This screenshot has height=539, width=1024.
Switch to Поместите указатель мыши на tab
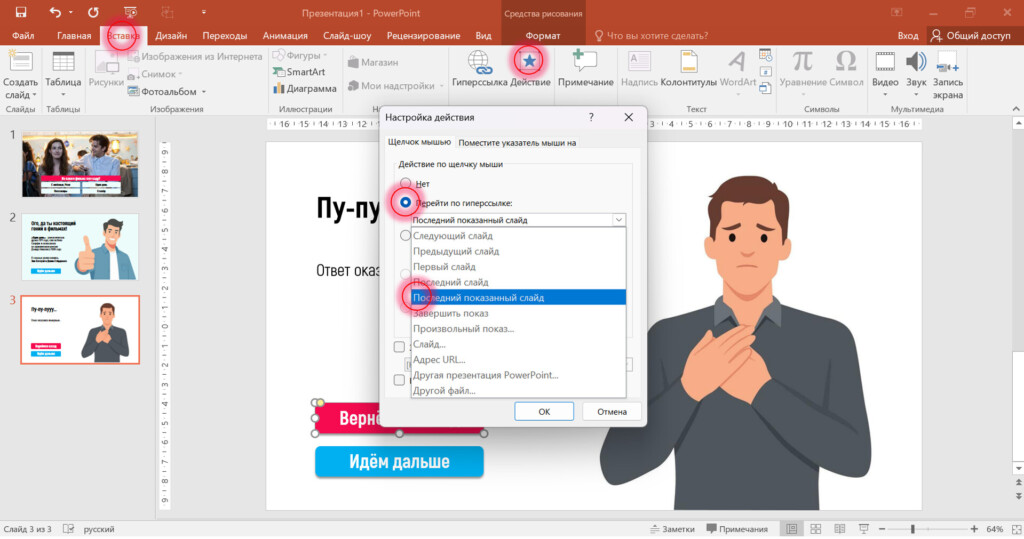tap(517, 143)
